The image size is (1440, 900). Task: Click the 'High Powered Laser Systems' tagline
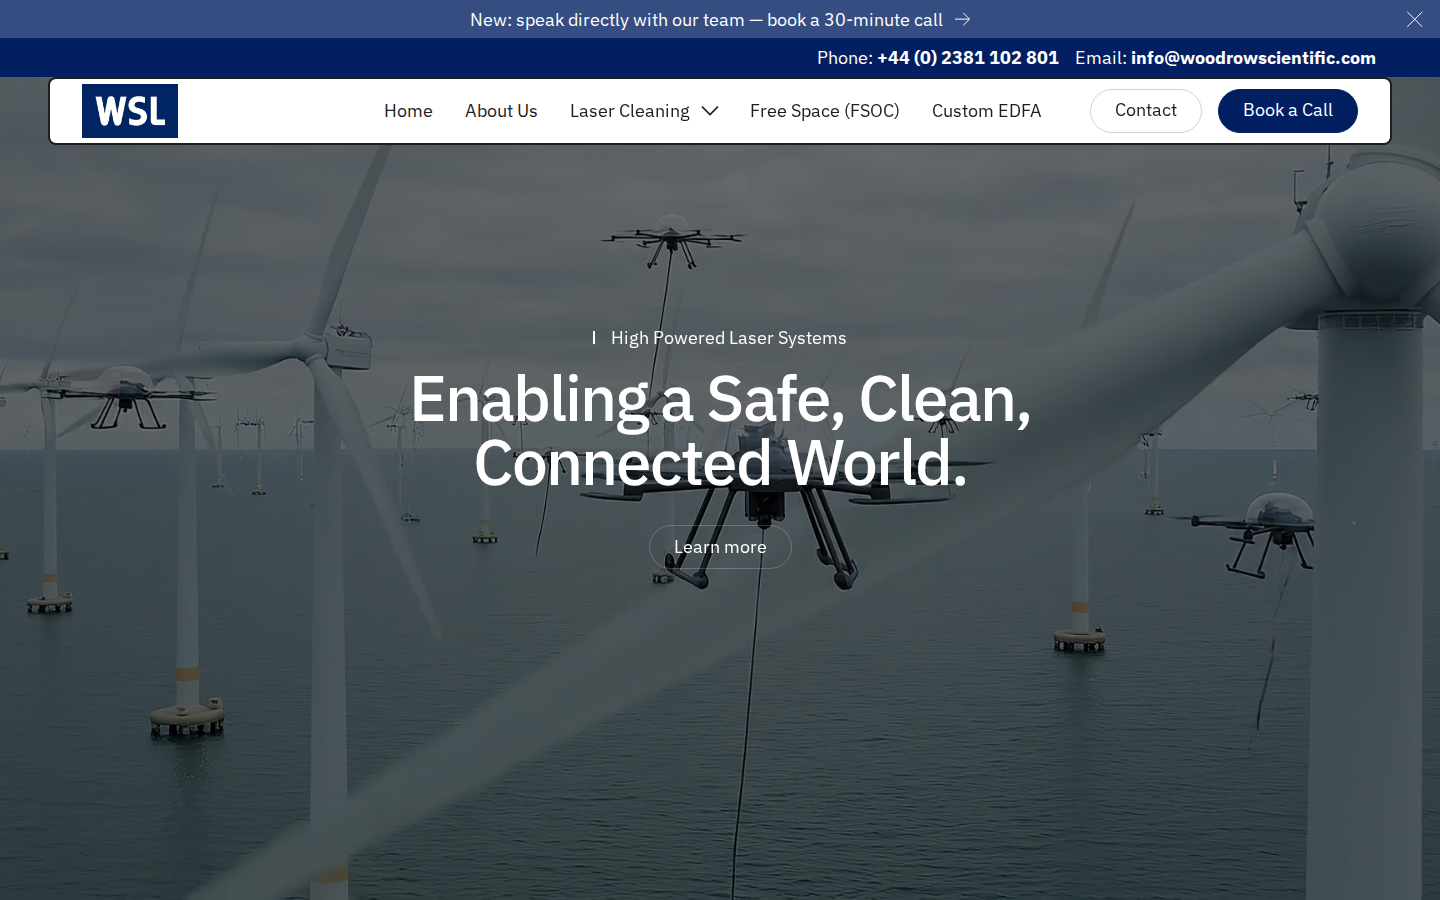[728, 338]
